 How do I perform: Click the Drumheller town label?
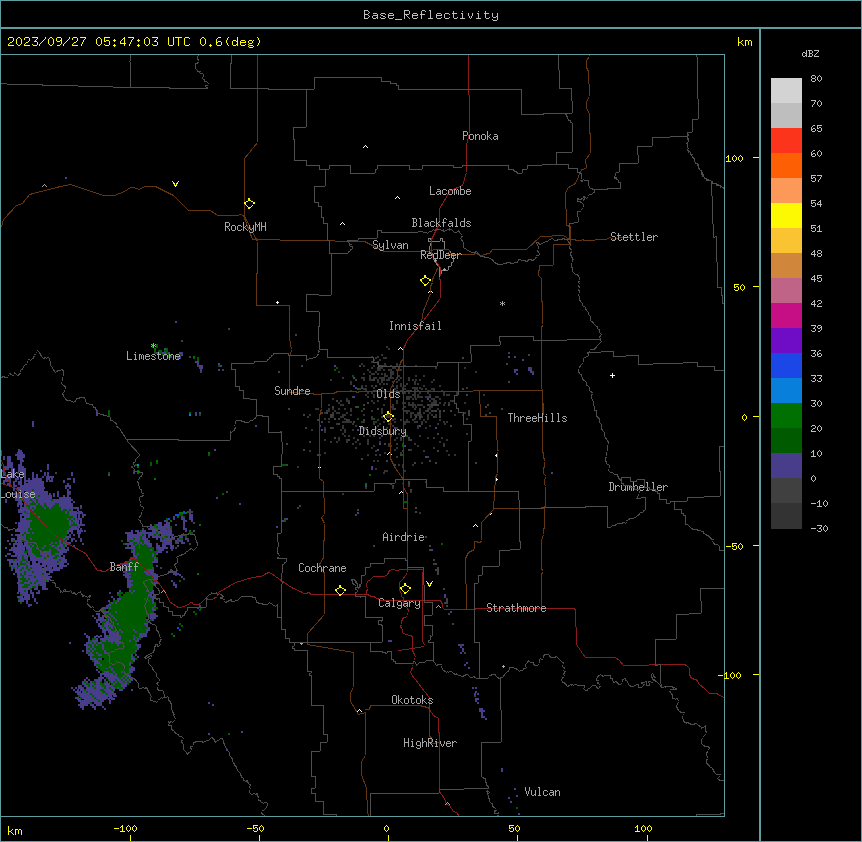coord(638,487)
